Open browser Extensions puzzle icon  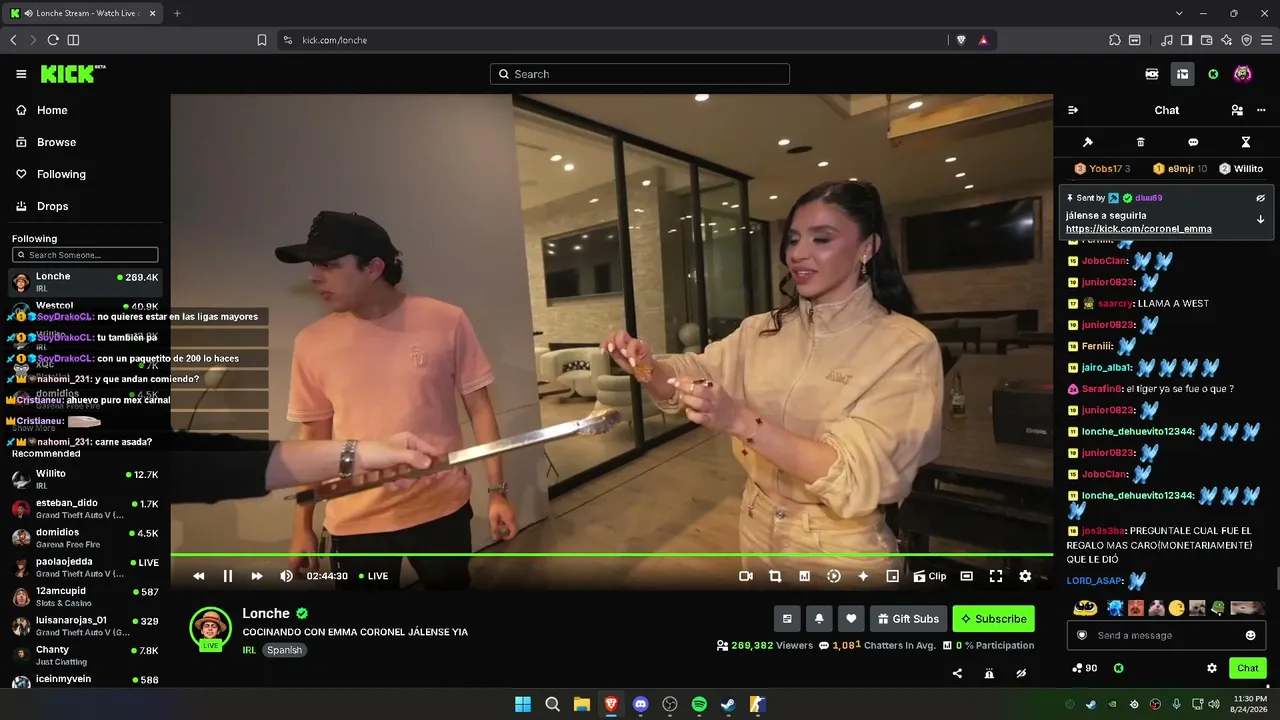(1115, 40)
